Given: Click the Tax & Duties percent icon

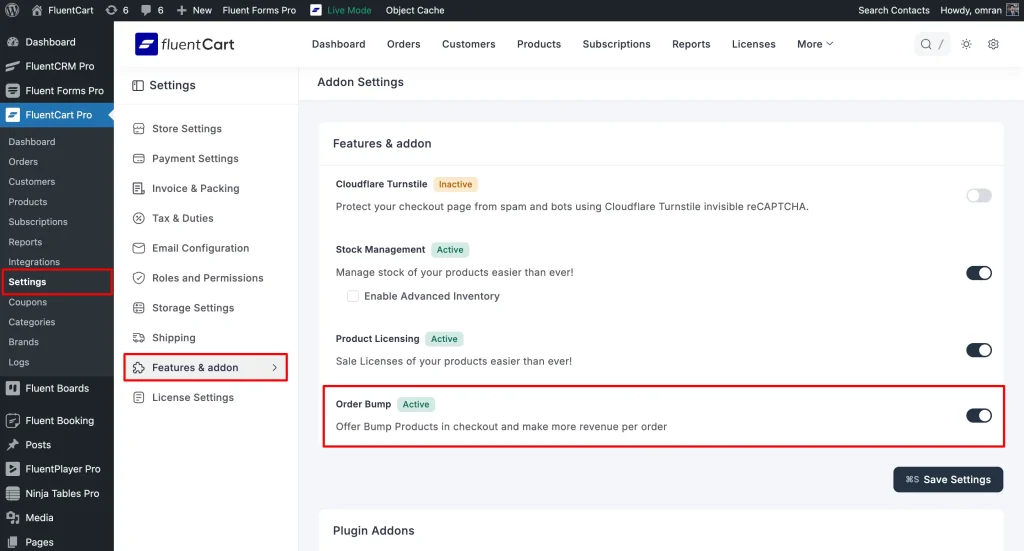Looking at the screenshot, I should click(x=138, y=218).
